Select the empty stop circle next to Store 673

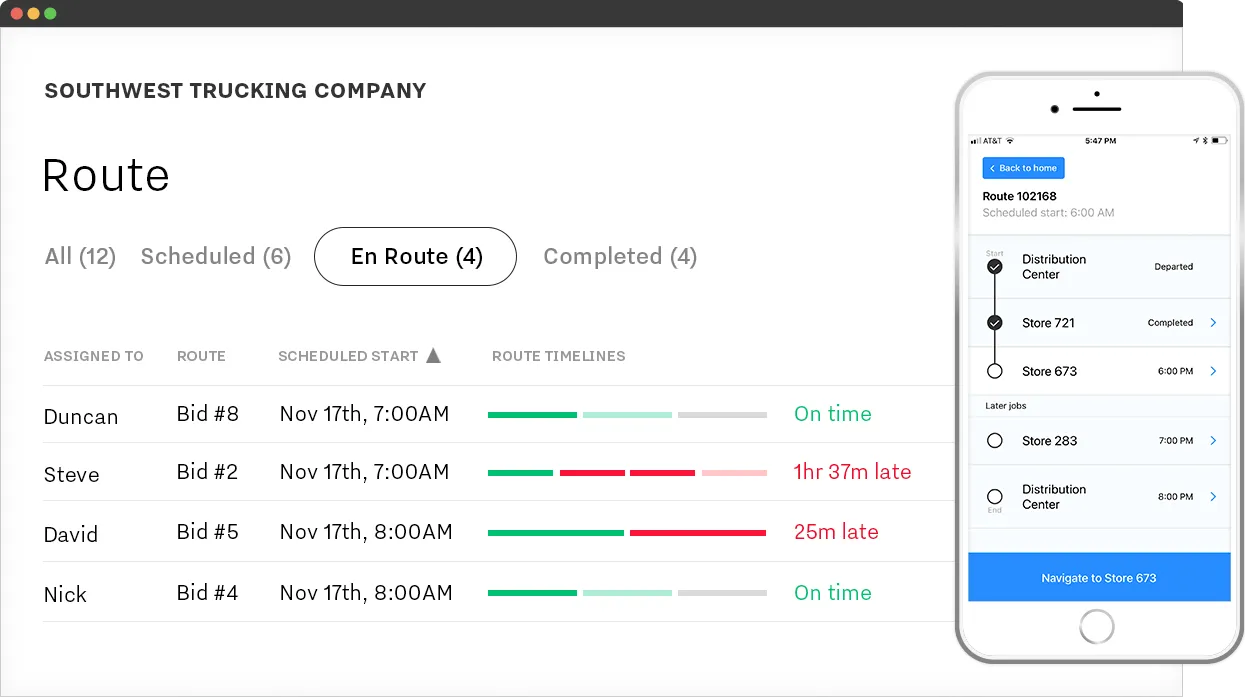[995, 370]
